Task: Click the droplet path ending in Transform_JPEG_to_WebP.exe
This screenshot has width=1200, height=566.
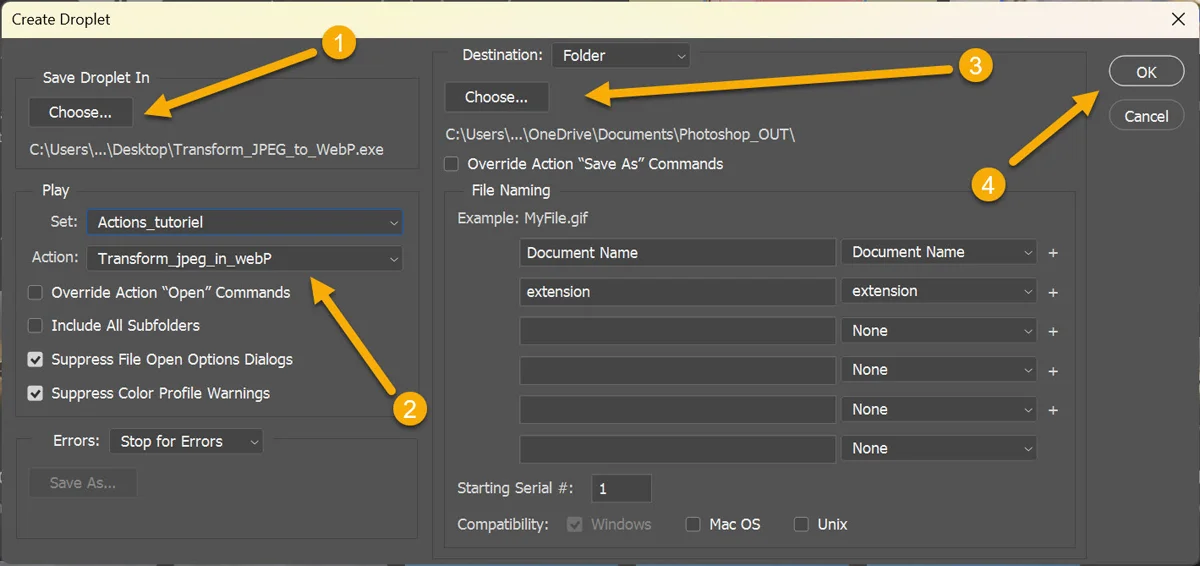Action: [x=207, y=150]
